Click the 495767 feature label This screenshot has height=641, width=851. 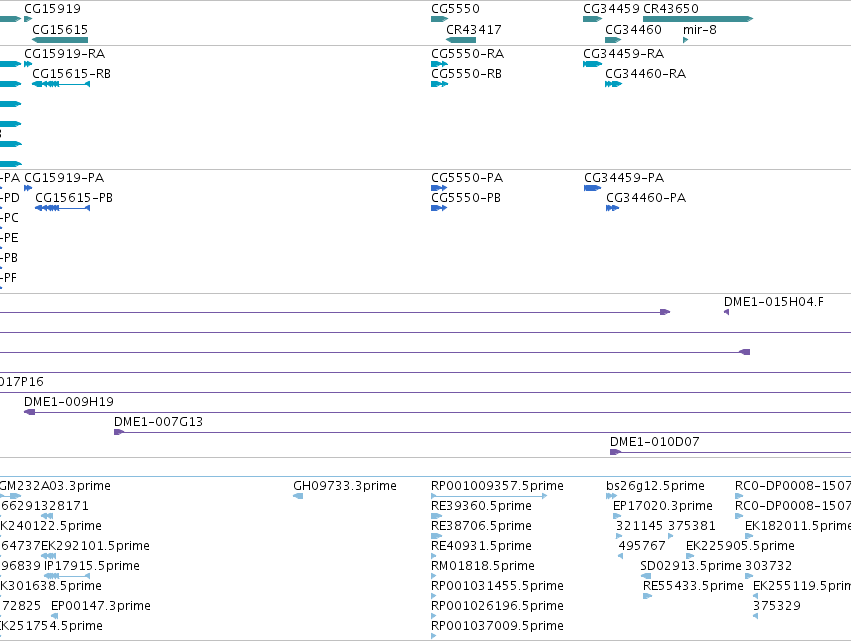click(642, 546)
